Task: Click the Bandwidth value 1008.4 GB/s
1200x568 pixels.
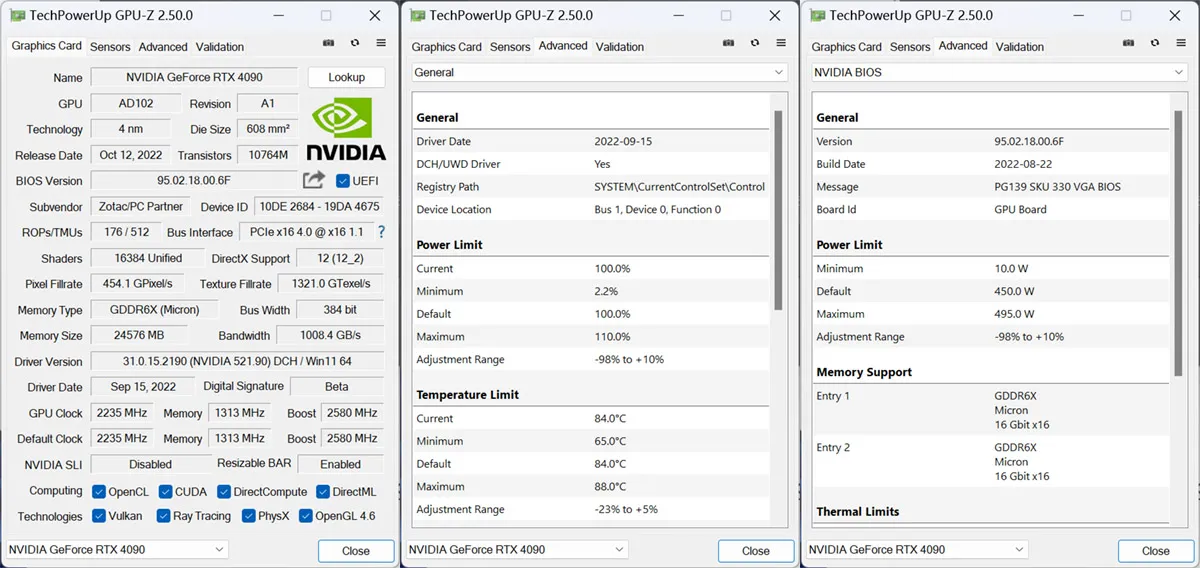Action: pyautogui.click(x=331, y=336)
